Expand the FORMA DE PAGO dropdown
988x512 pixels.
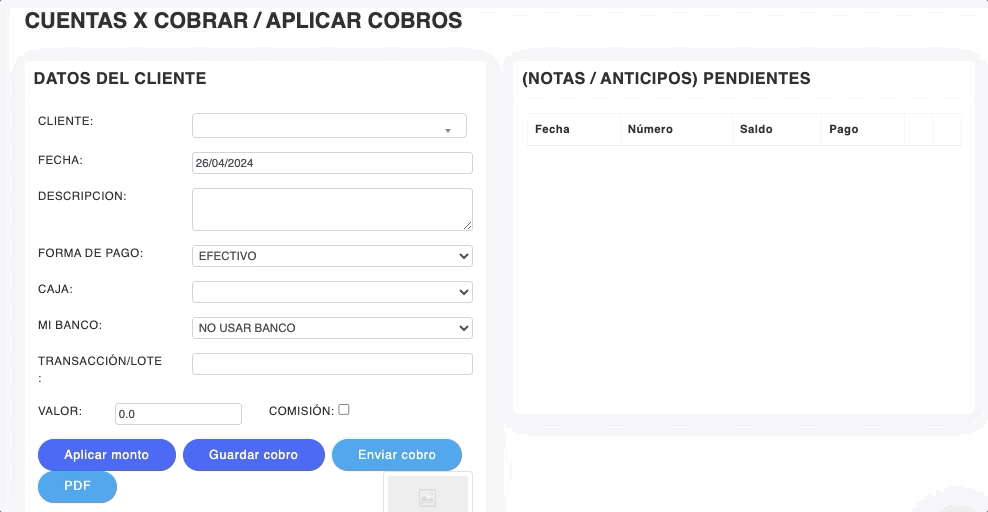click(x=332, y=256)
